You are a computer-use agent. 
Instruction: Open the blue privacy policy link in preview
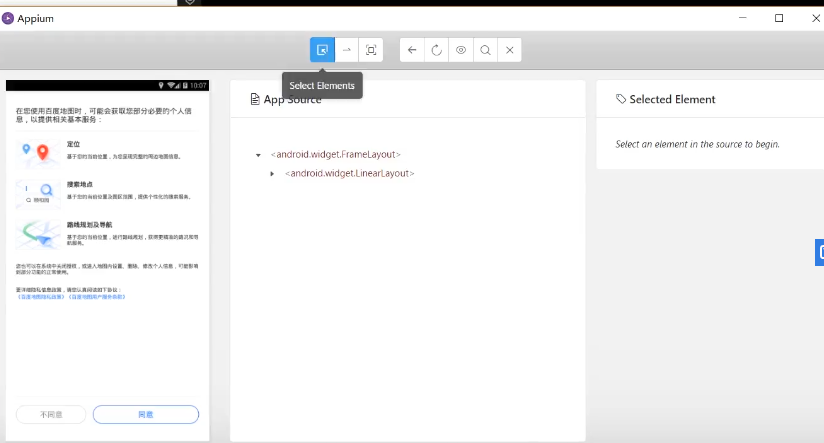(41, 297)
